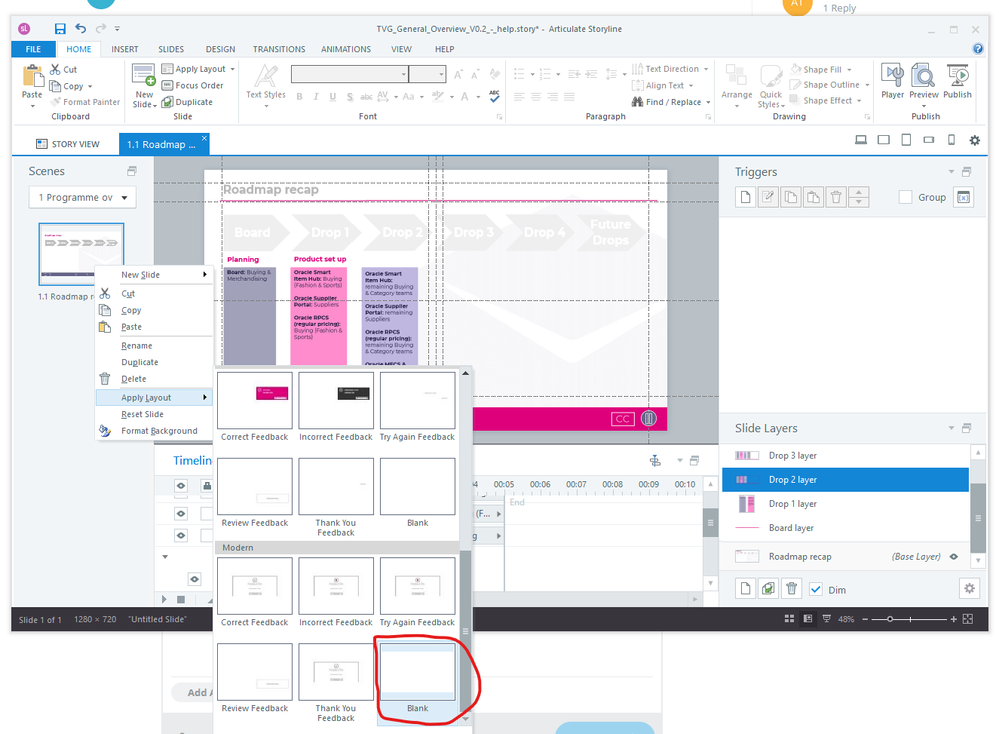
Task: Click the zoom slider in status bar
Action: coord(890,620)
